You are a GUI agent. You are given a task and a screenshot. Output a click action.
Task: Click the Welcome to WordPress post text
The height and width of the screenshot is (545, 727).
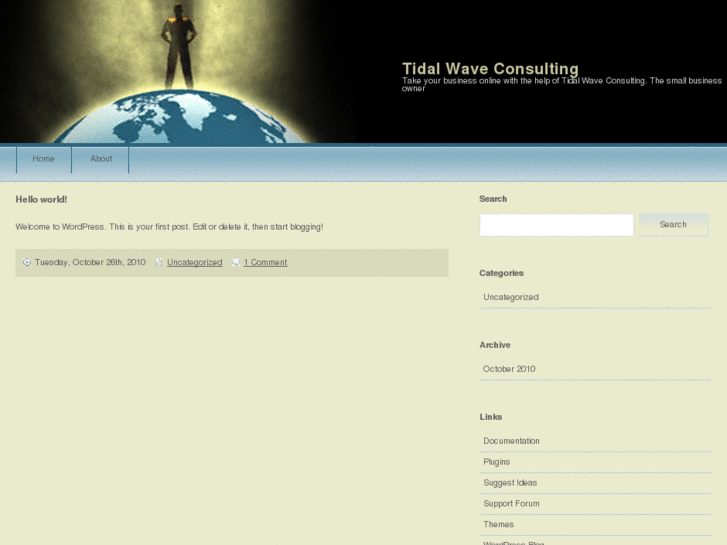click(x=169, y=227)
